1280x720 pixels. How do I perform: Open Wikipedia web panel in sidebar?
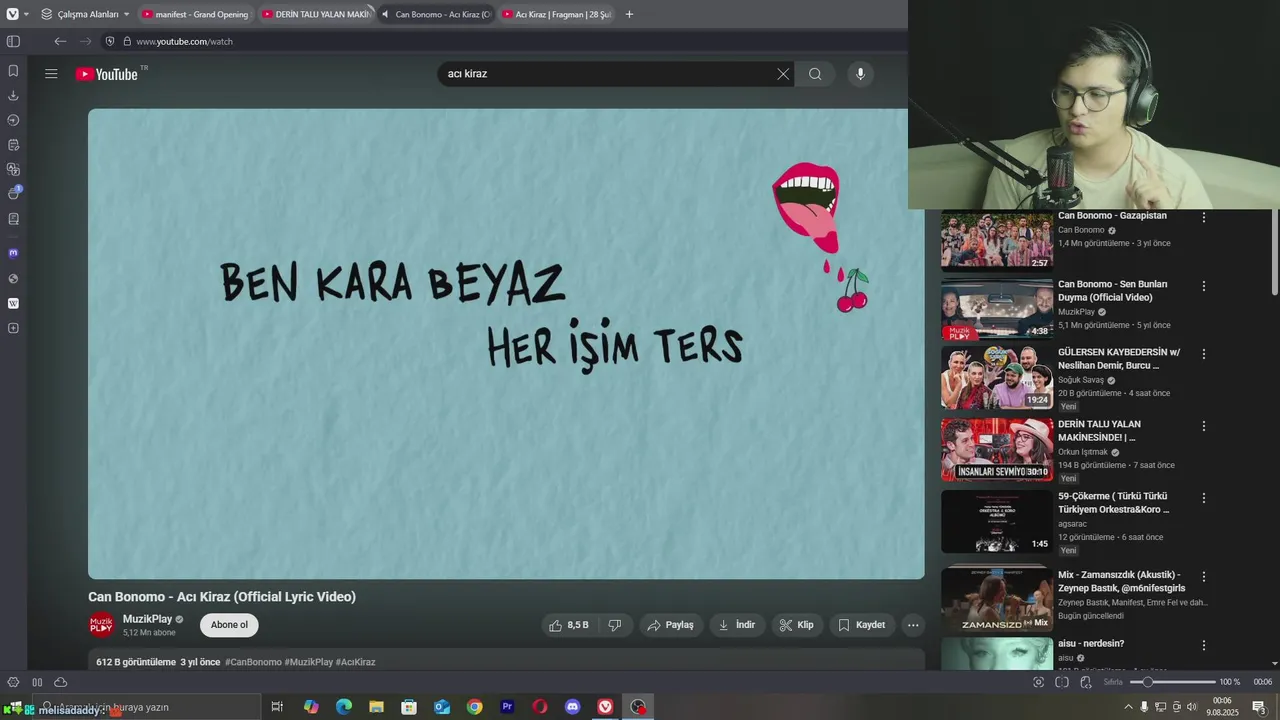point(13,303)
